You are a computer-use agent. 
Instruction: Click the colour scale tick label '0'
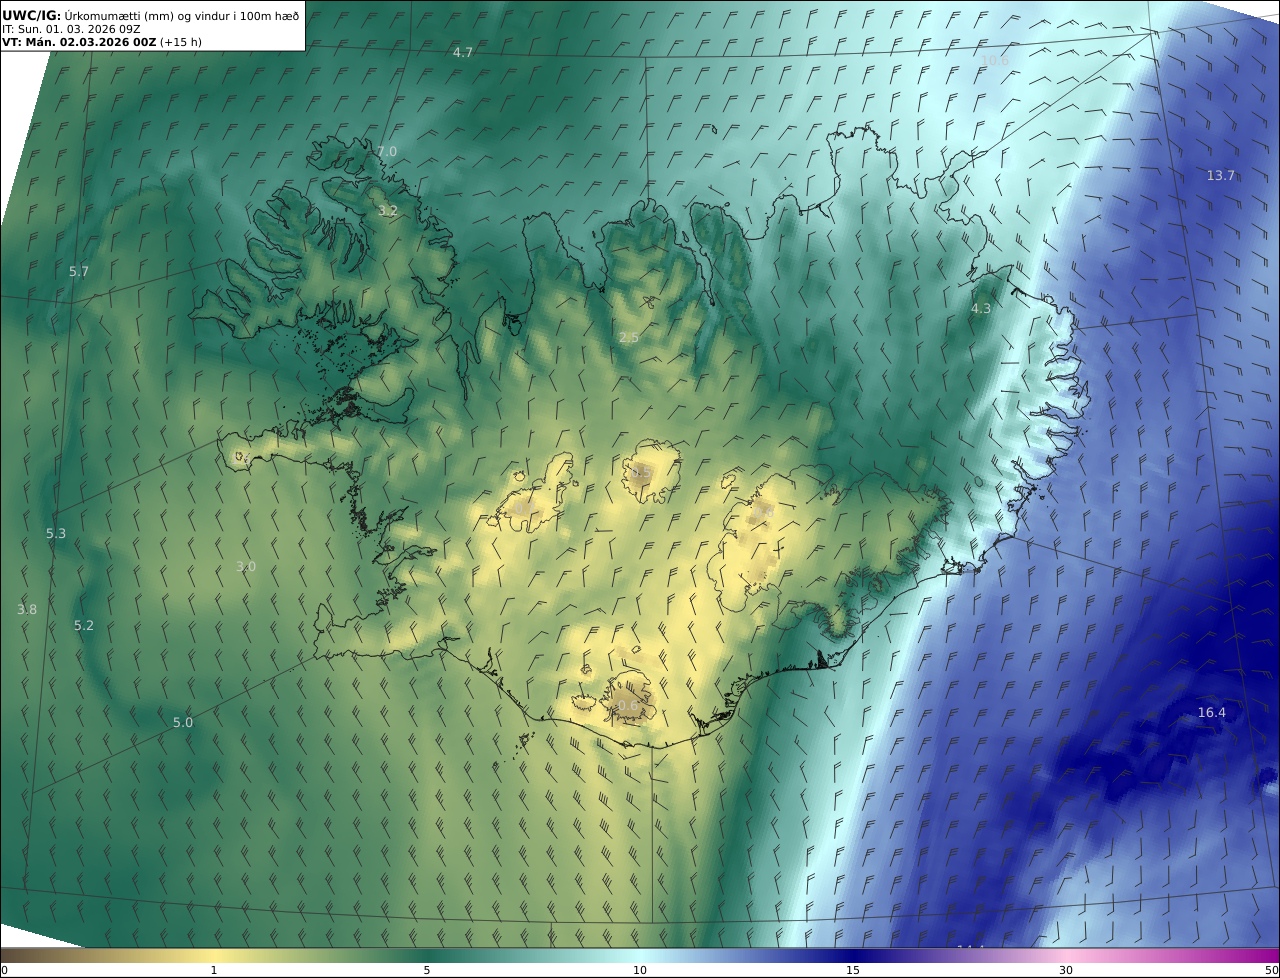pos(3,970)
